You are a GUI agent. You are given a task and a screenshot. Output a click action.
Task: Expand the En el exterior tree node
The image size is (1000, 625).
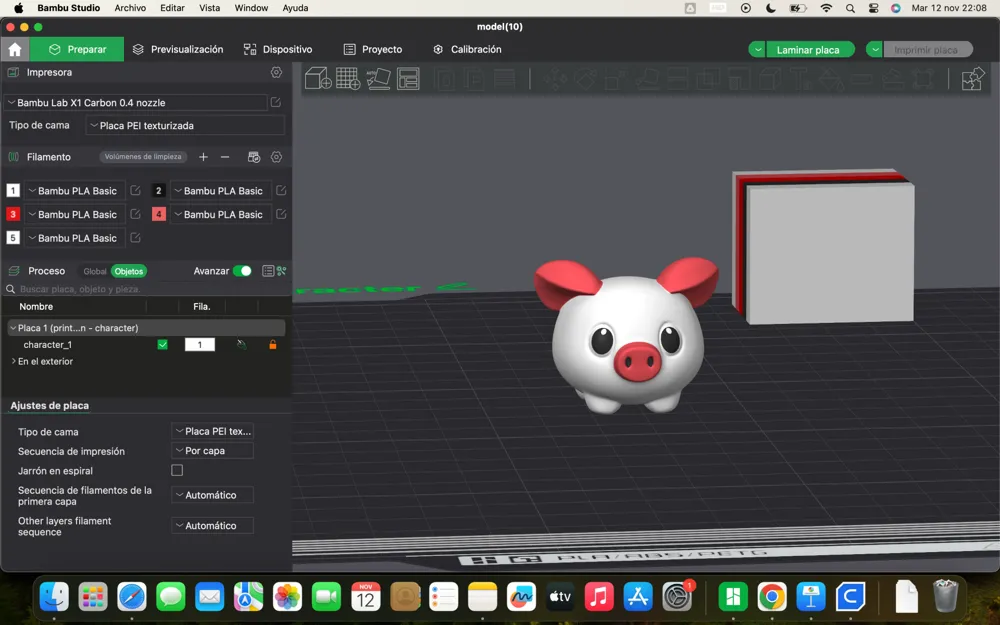13,361
